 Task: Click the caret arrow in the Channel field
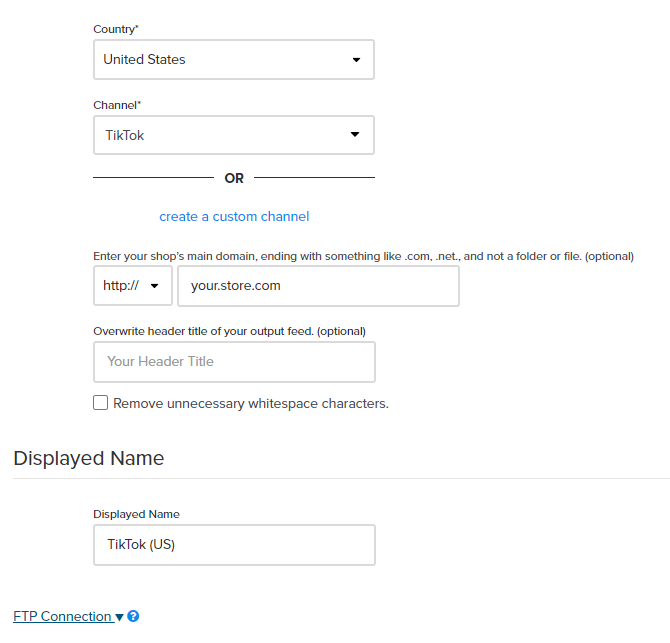coord(356,135)
